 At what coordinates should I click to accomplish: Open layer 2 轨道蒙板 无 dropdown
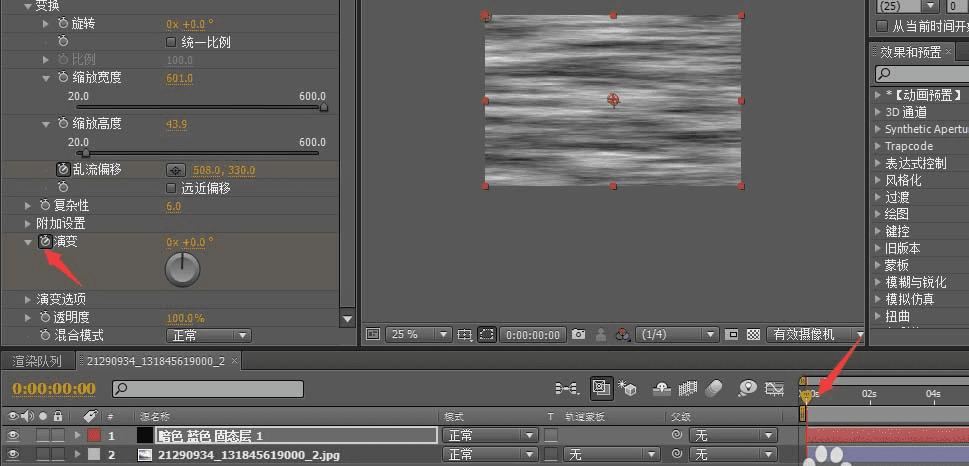coord(611,455)
